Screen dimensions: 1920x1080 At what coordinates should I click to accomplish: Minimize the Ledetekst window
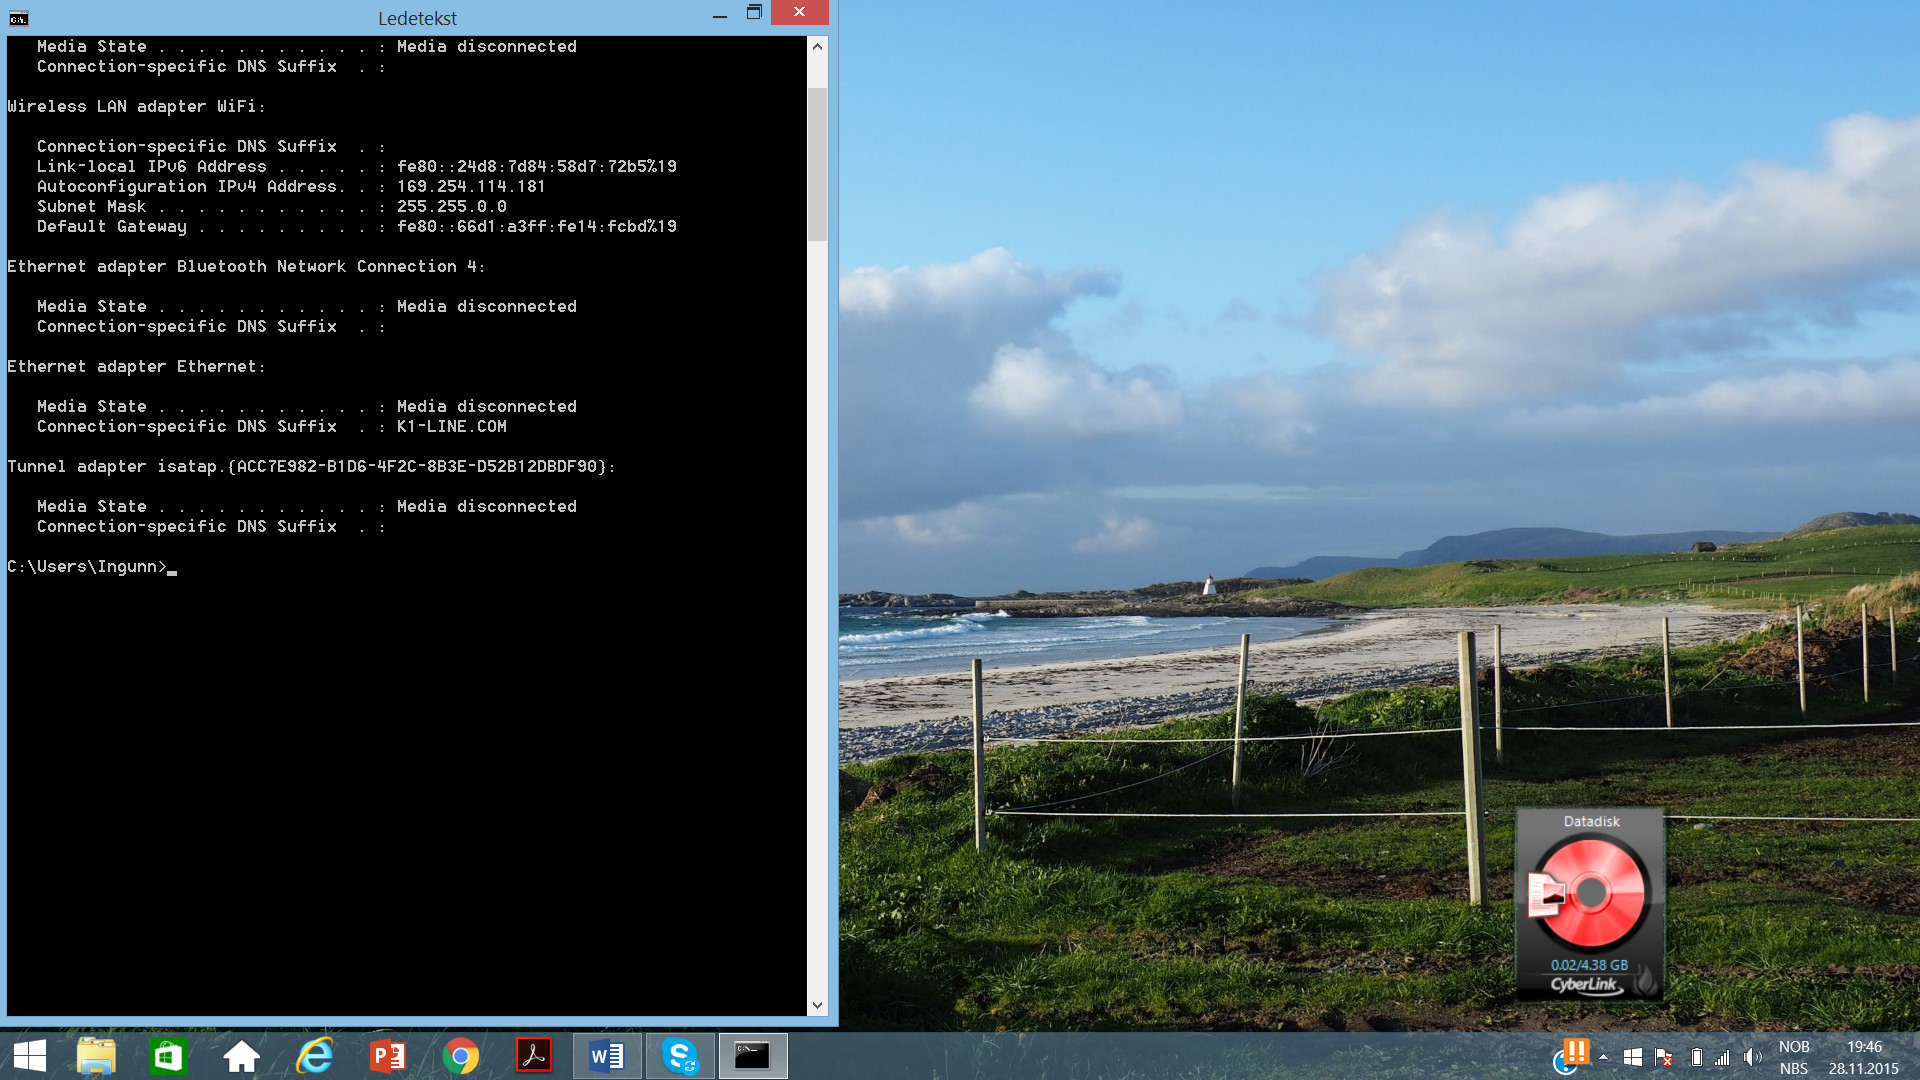click(x=719, y=13)
